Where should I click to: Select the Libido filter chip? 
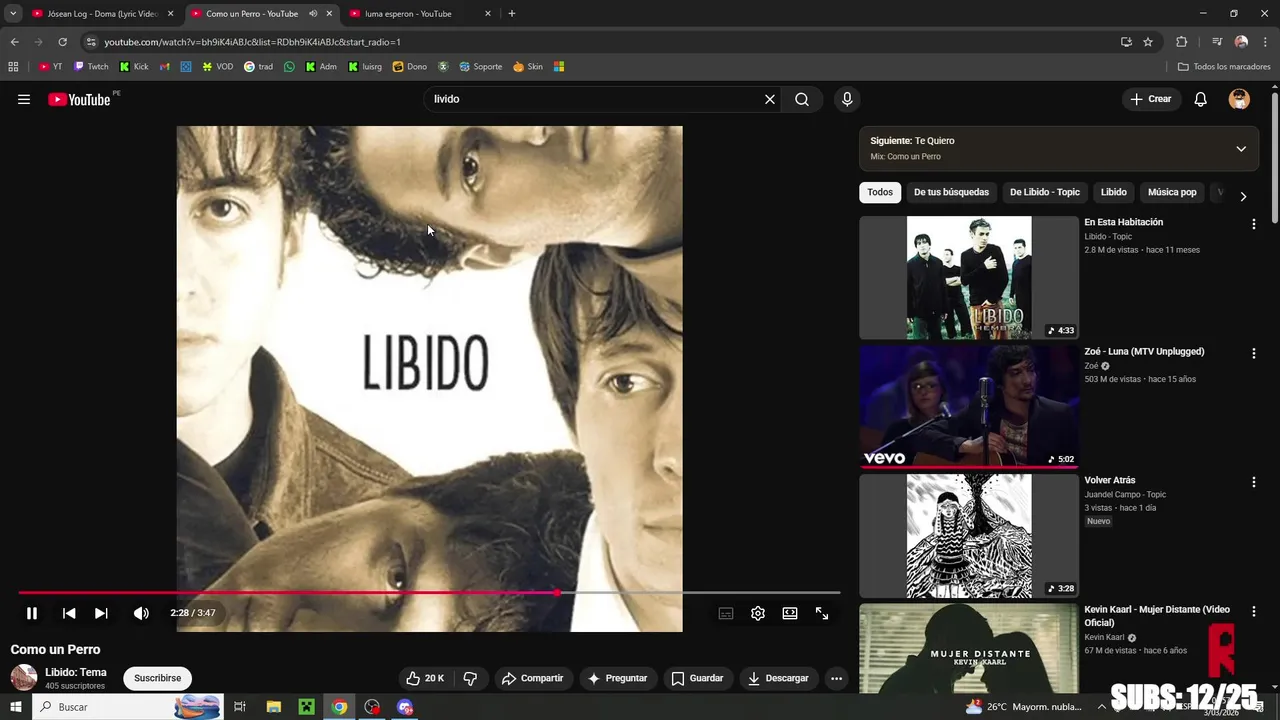1114,192
